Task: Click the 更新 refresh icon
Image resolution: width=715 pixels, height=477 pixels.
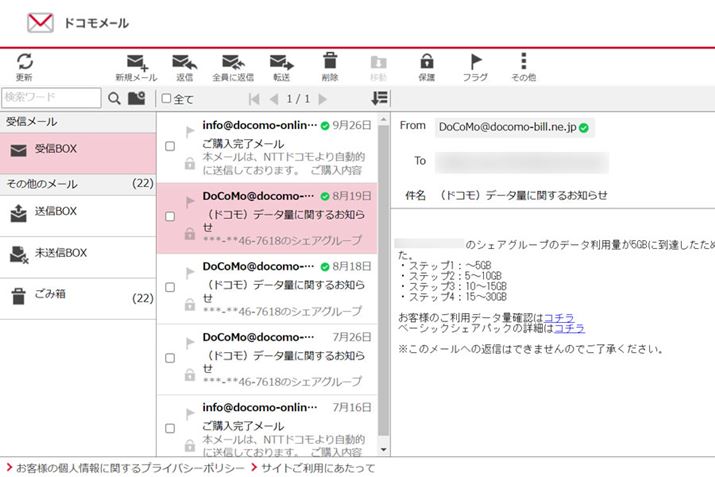Action: (24, 62)
